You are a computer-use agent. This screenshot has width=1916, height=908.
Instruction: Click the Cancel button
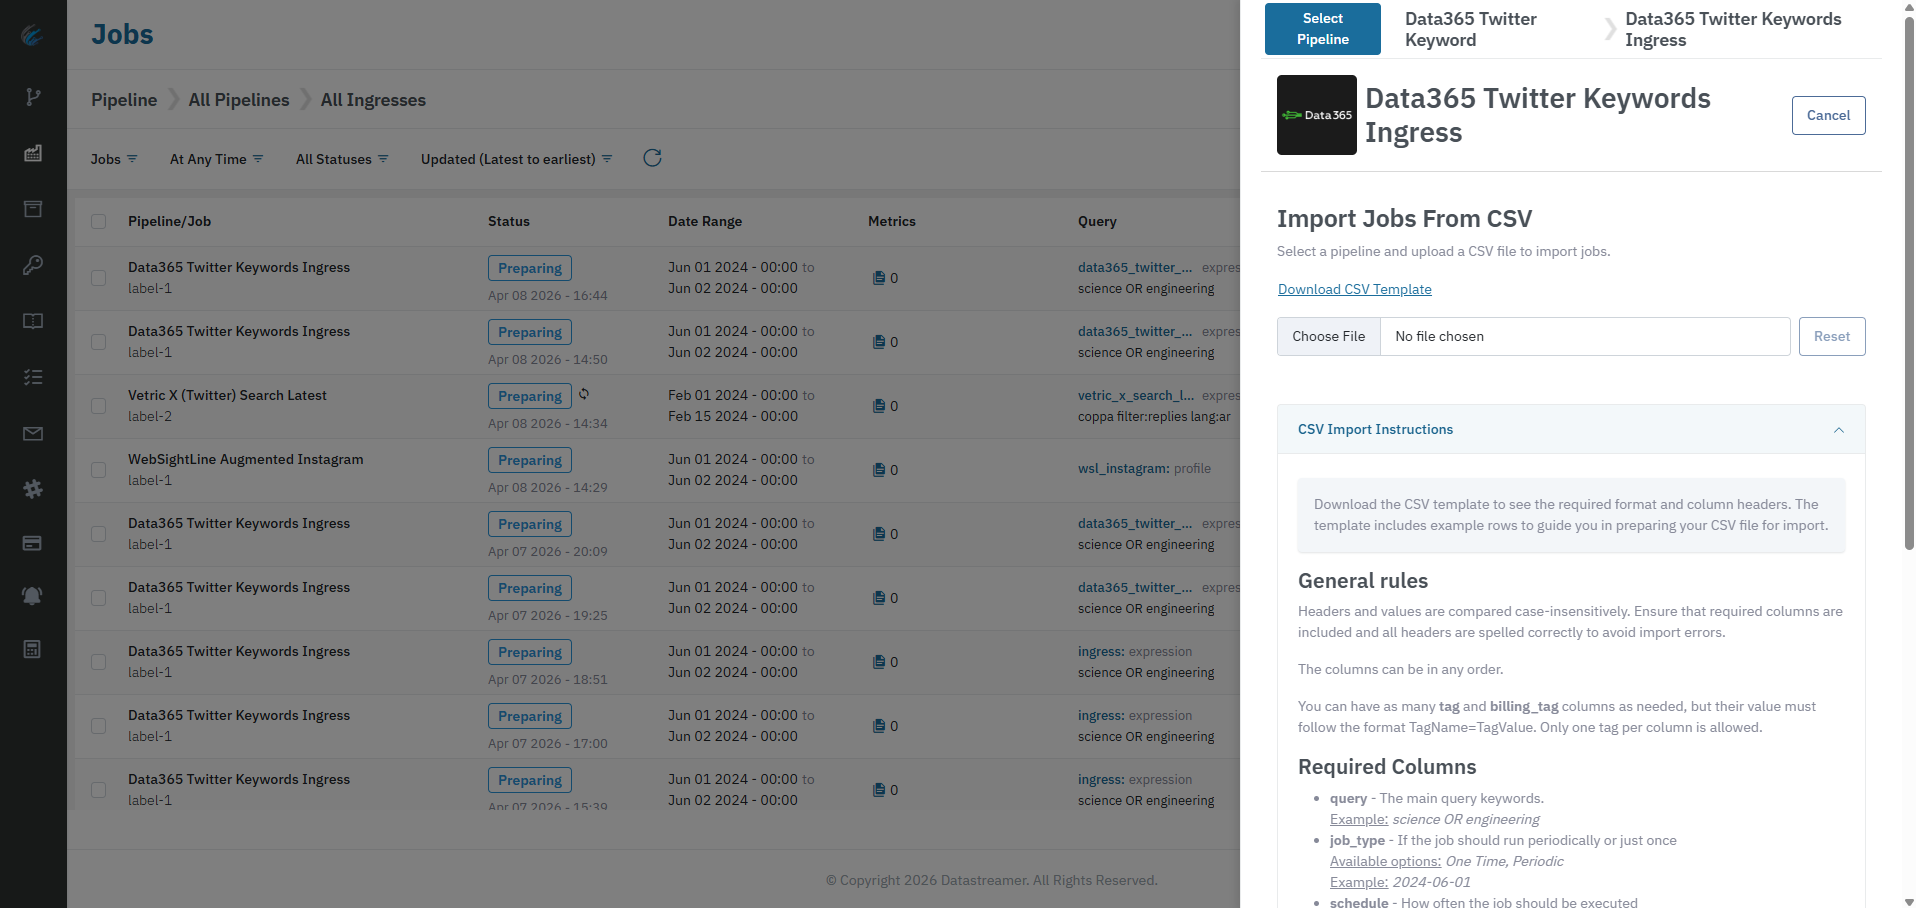click(x=1828, y=115)
